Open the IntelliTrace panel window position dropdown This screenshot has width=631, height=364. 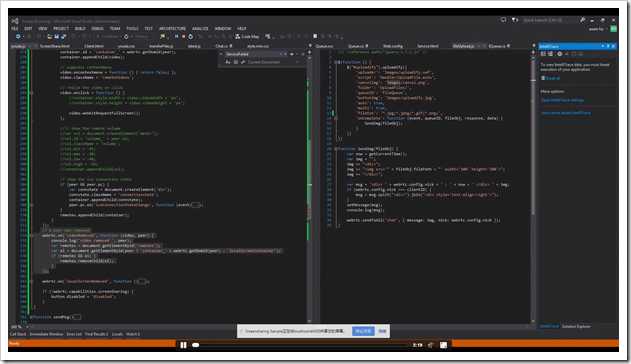coord(603,46)
